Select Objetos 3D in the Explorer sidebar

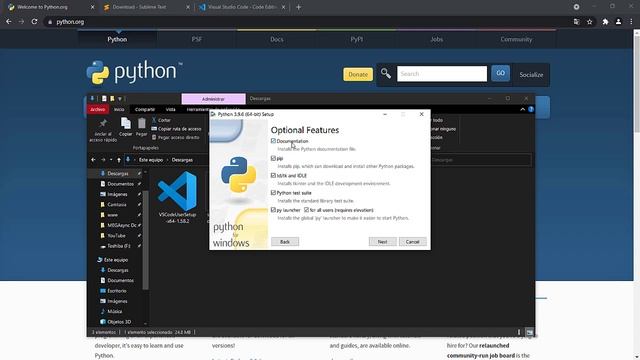pyautogui.click(x=118, y=322)
